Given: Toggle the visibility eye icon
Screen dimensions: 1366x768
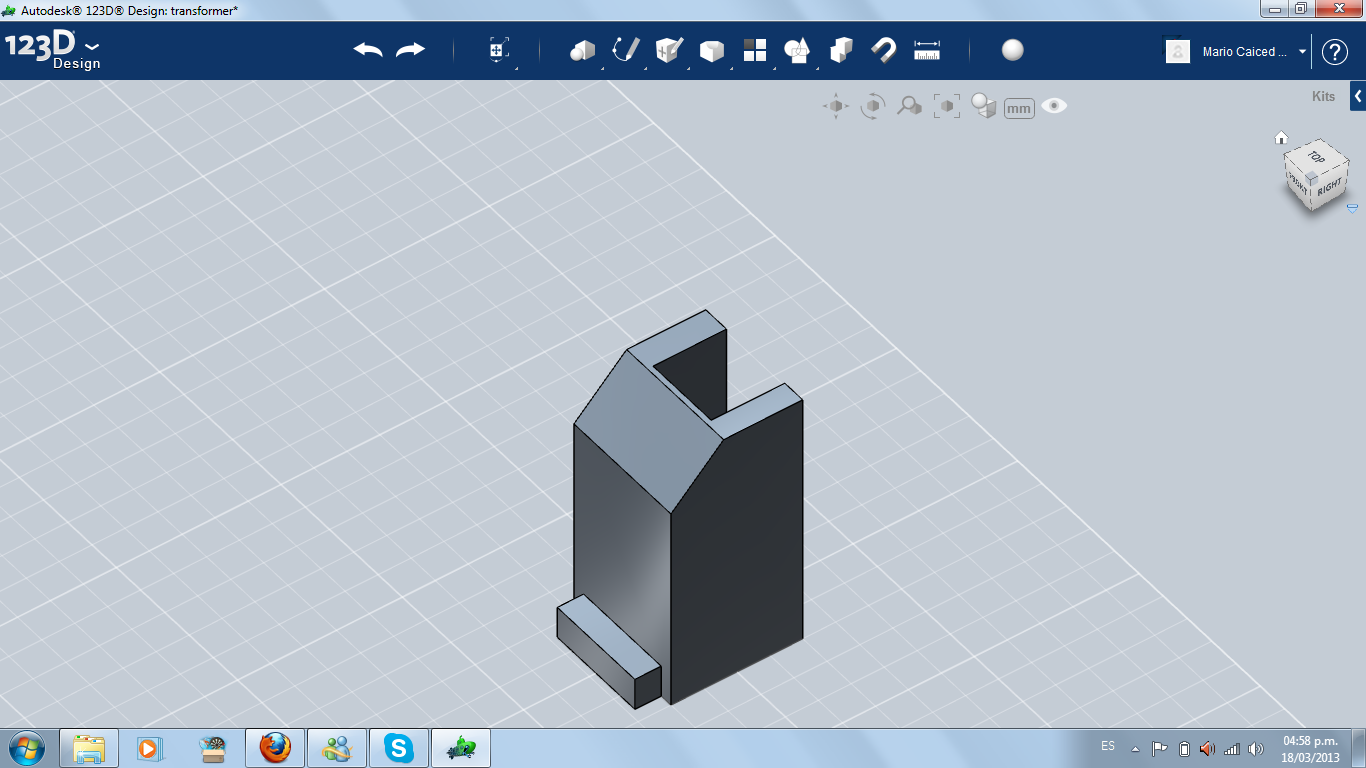Looking at the screenshot, I should click(x=1054, y=106).
